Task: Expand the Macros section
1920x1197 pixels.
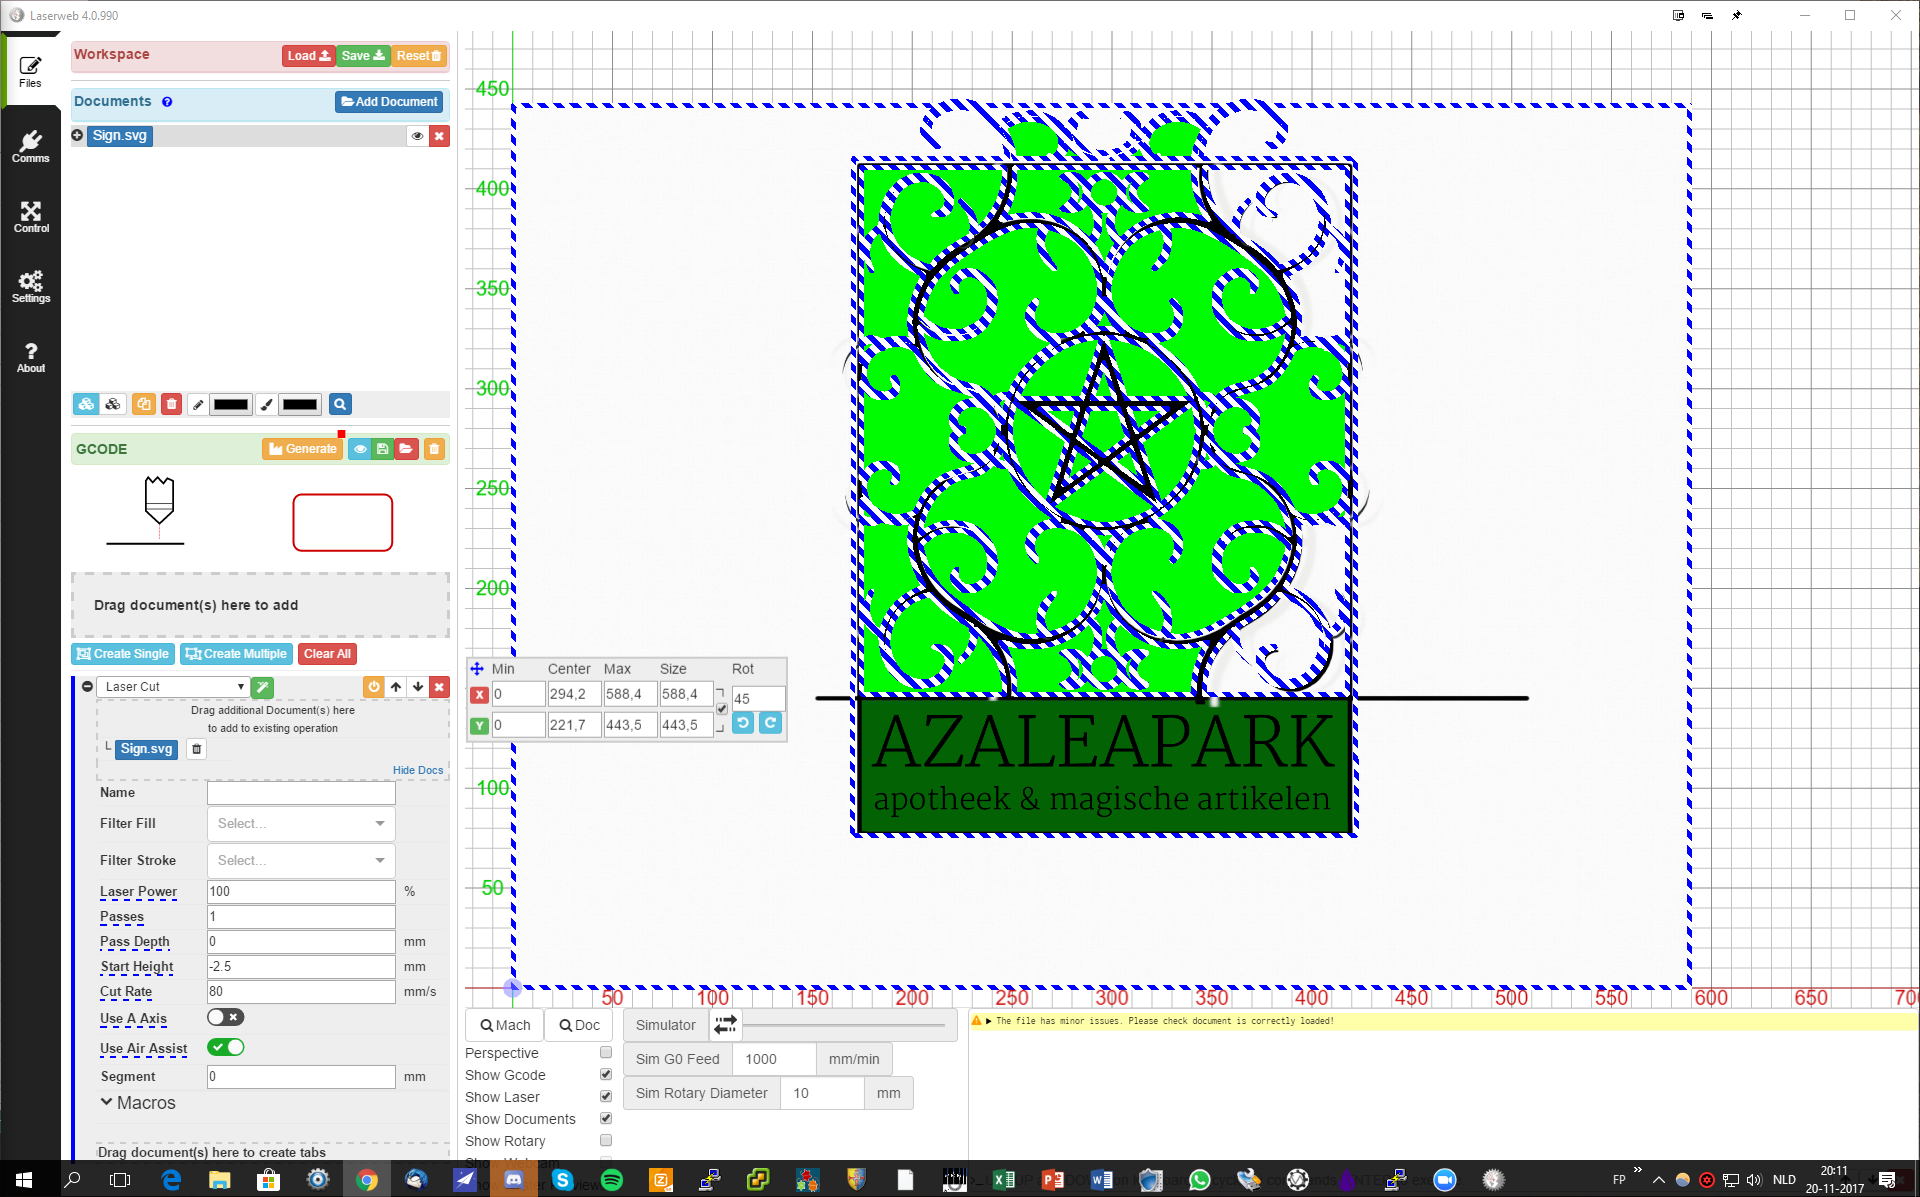Action: coord(138,1103)
